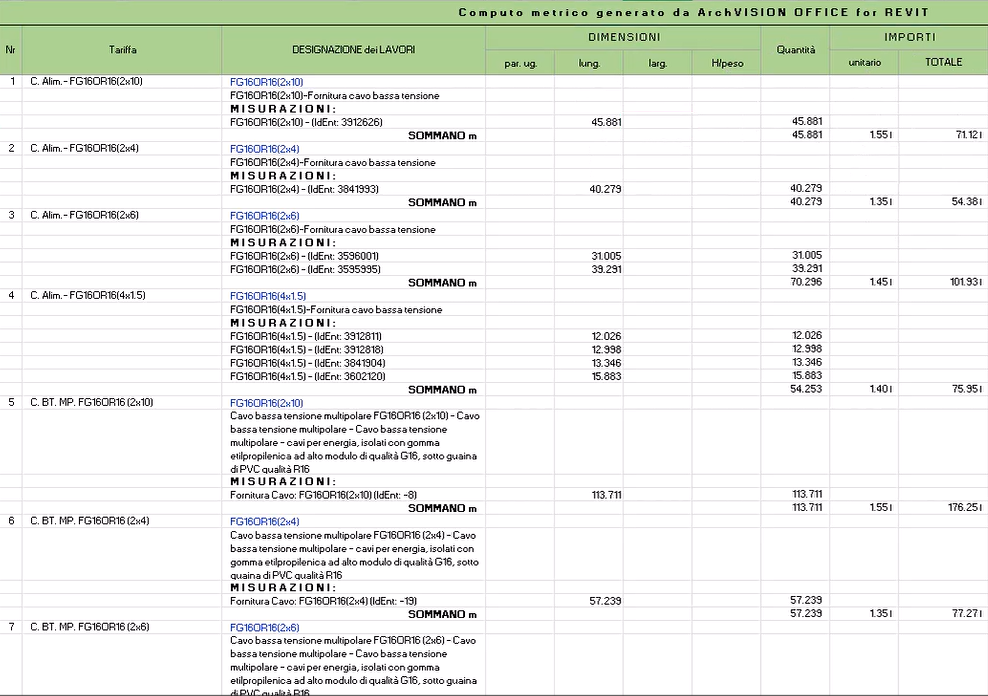Screen dimensions: 988x696
Task: Select tariffa cell 'C. Alim. - FG16OR16(2x6)'
Action: point(84,215)
